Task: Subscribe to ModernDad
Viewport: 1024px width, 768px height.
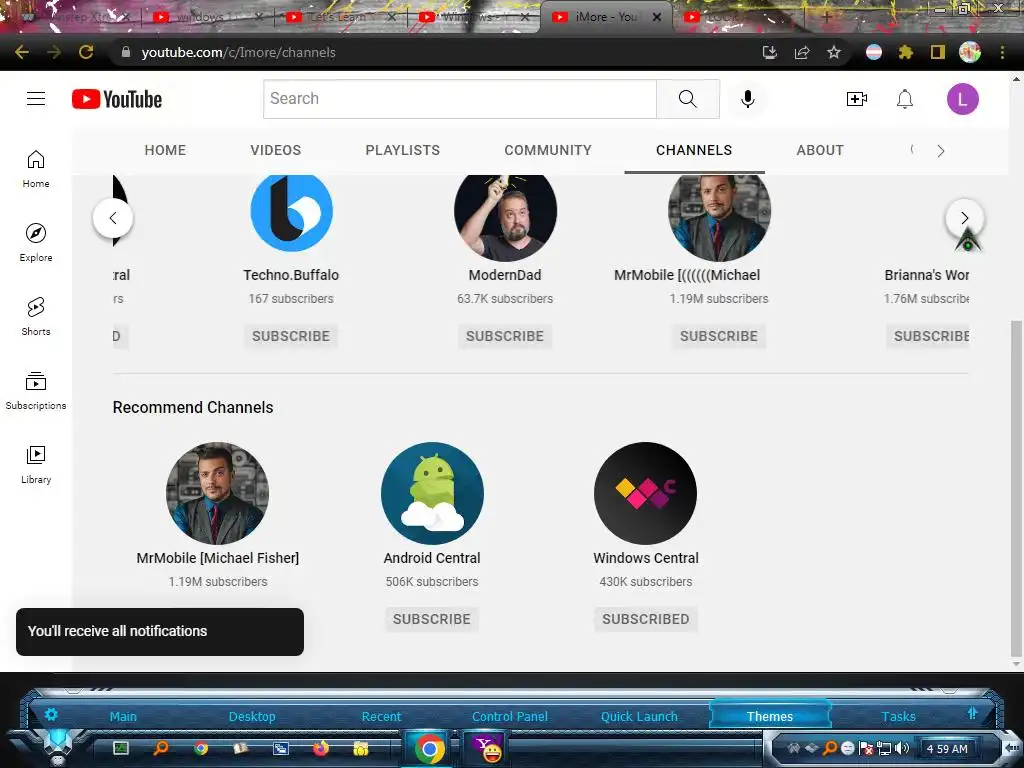Action: click(x=505, y=336)
